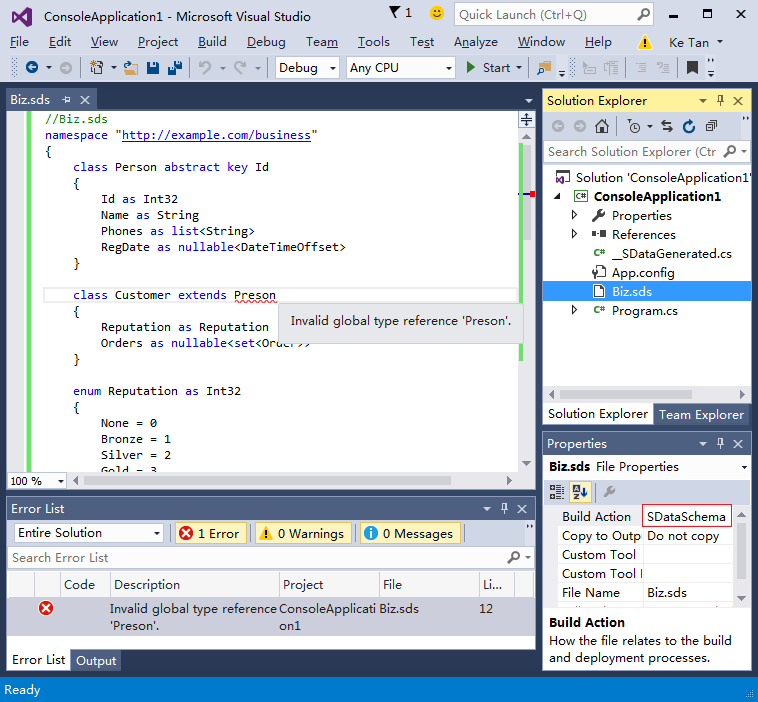Select the Invalid global type reference error row

click(x=271, y=617)
